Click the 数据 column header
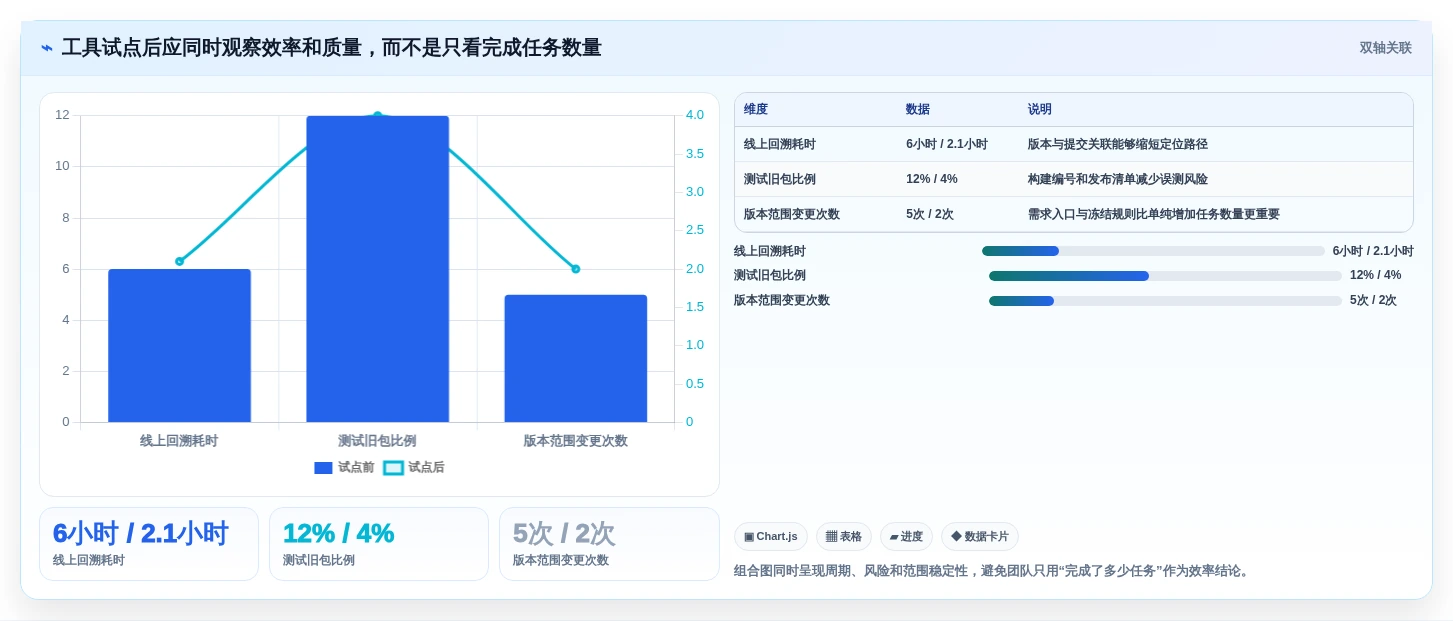1453x621 pixels. 918,110
